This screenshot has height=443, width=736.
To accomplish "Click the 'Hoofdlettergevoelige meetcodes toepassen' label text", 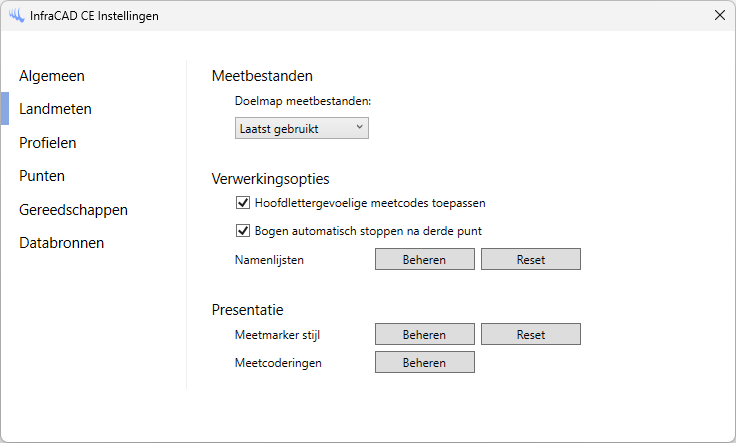I will tap(370, 203).
